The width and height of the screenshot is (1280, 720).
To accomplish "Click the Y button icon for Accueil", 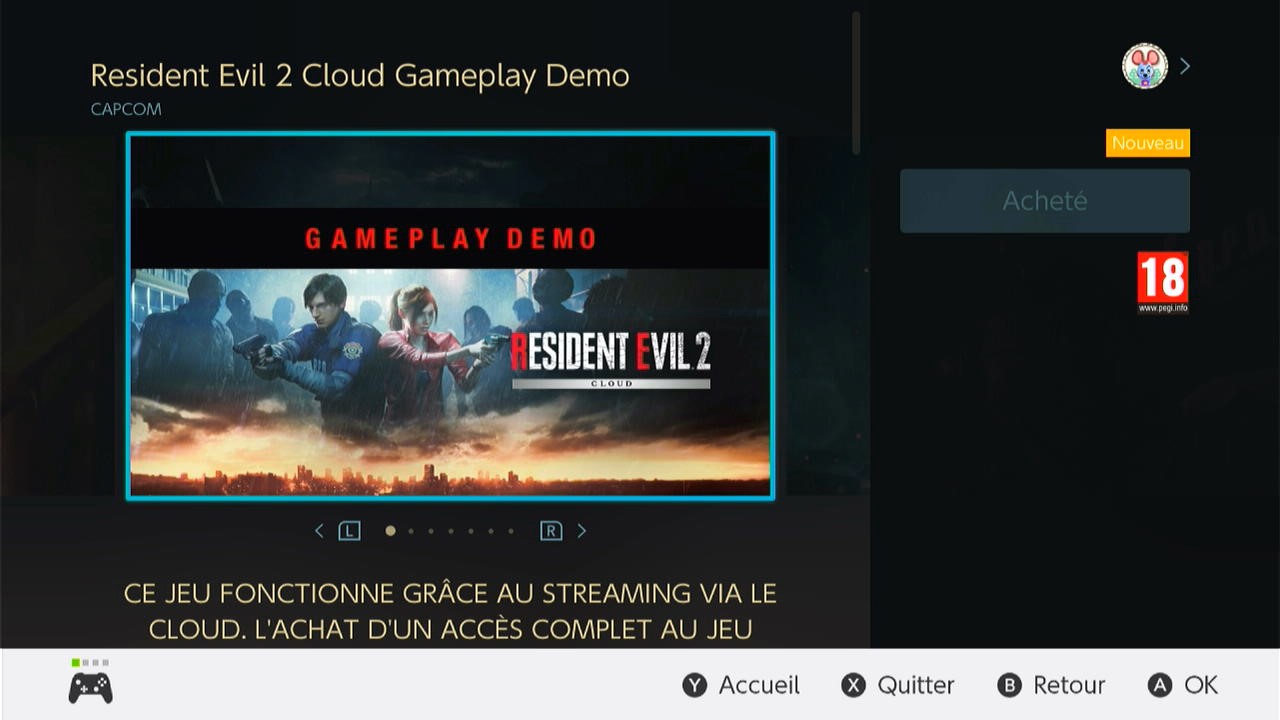I will point(695,685).
